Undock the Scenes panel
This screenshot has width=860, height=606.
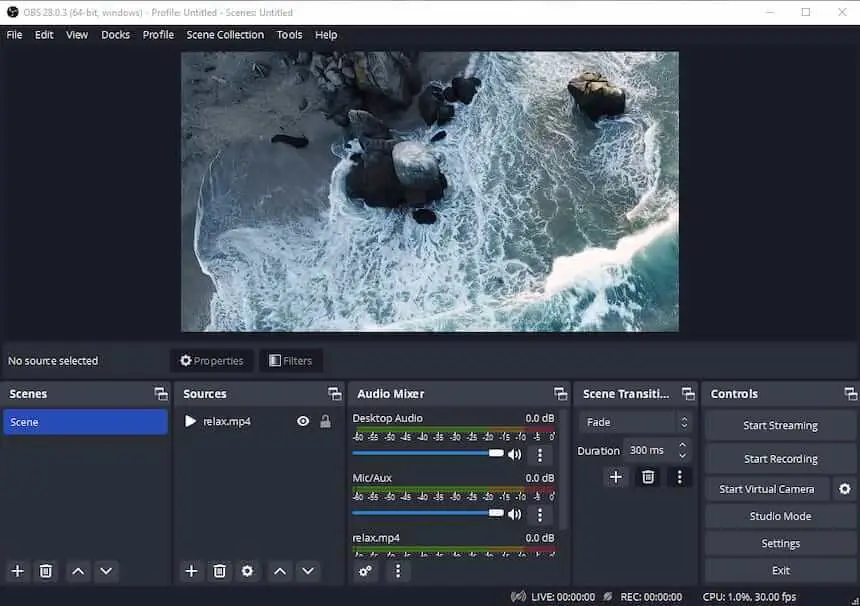coord(161,393)
